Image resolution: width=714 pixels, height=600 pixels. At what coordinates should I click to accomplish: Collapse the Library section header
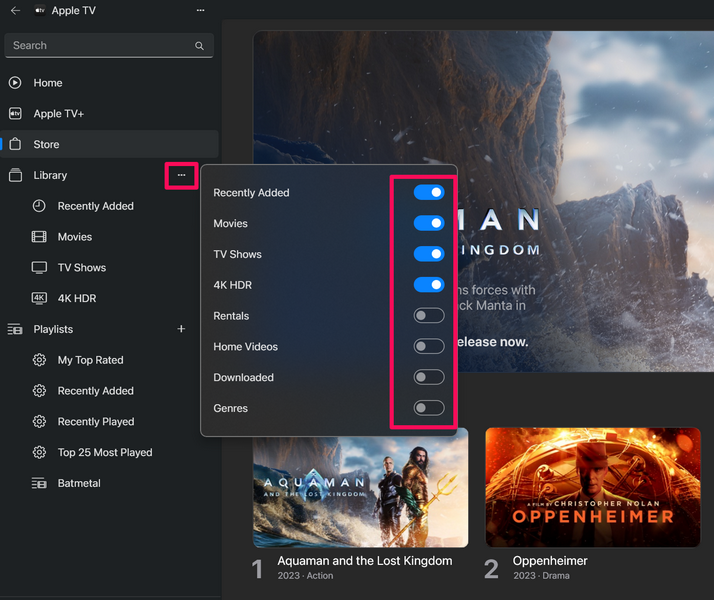[50, 175]
